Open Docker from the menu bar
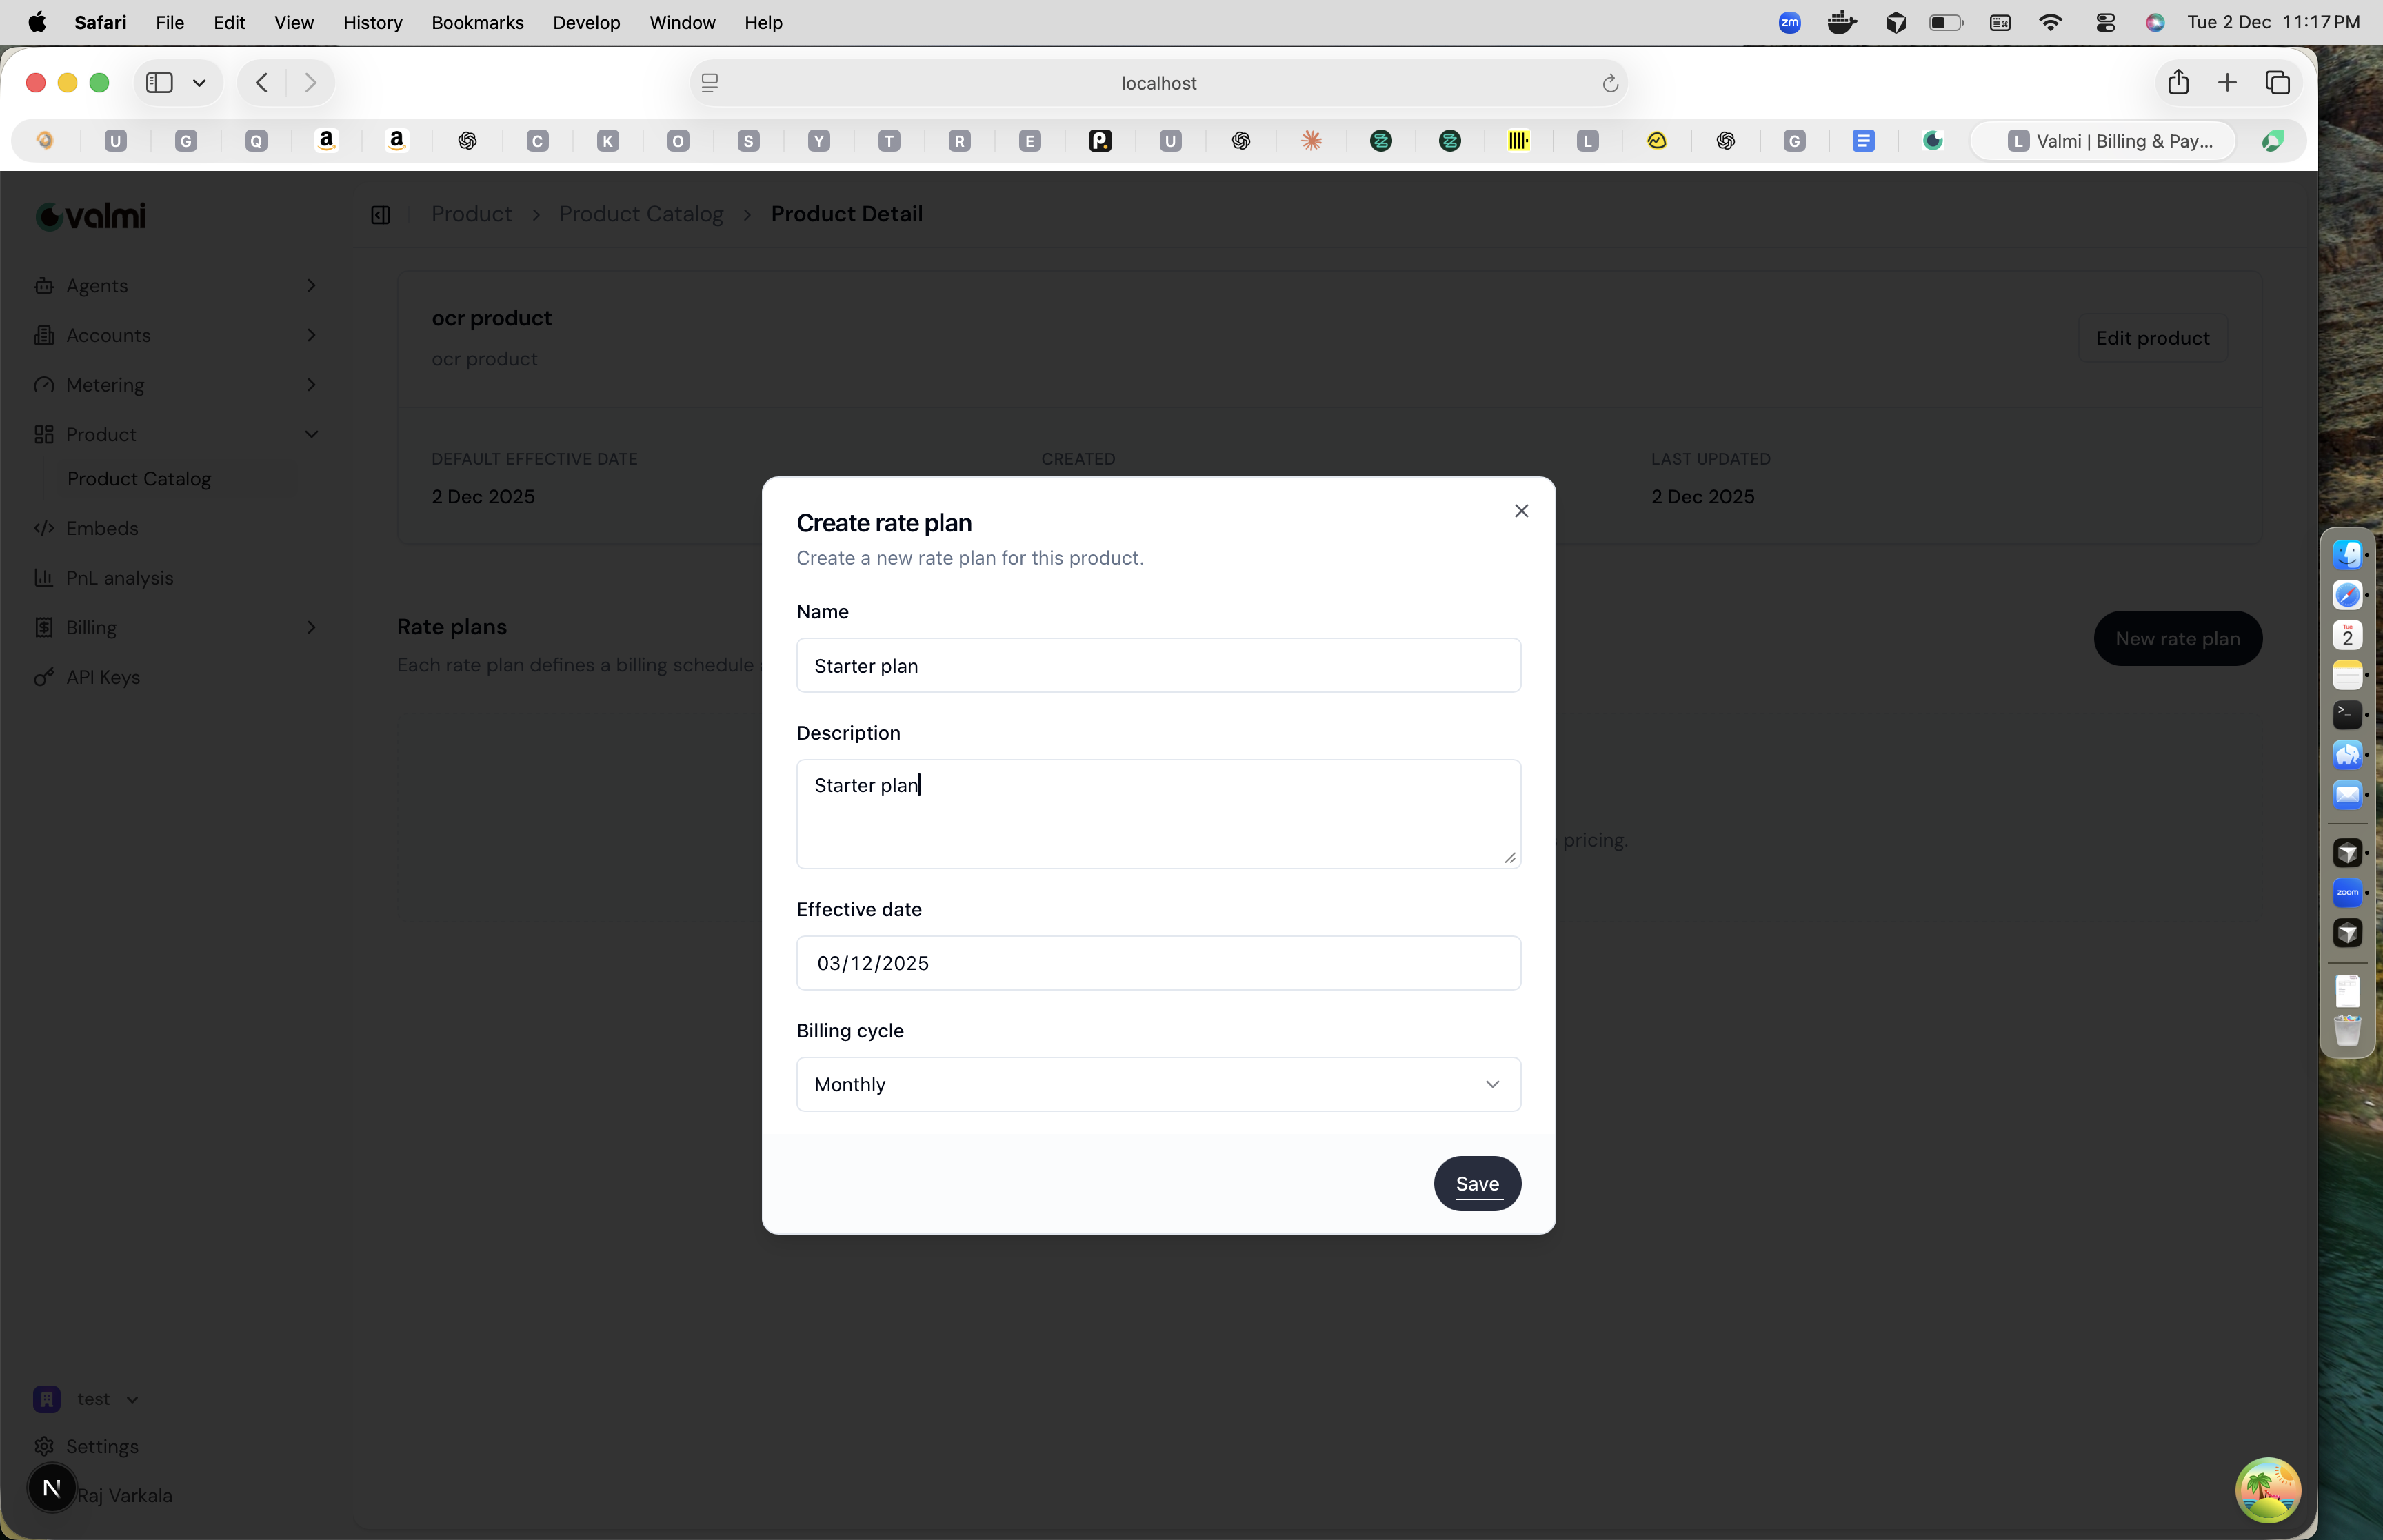Screen dimensions: 2383x1540 (x=1840, y=22)
